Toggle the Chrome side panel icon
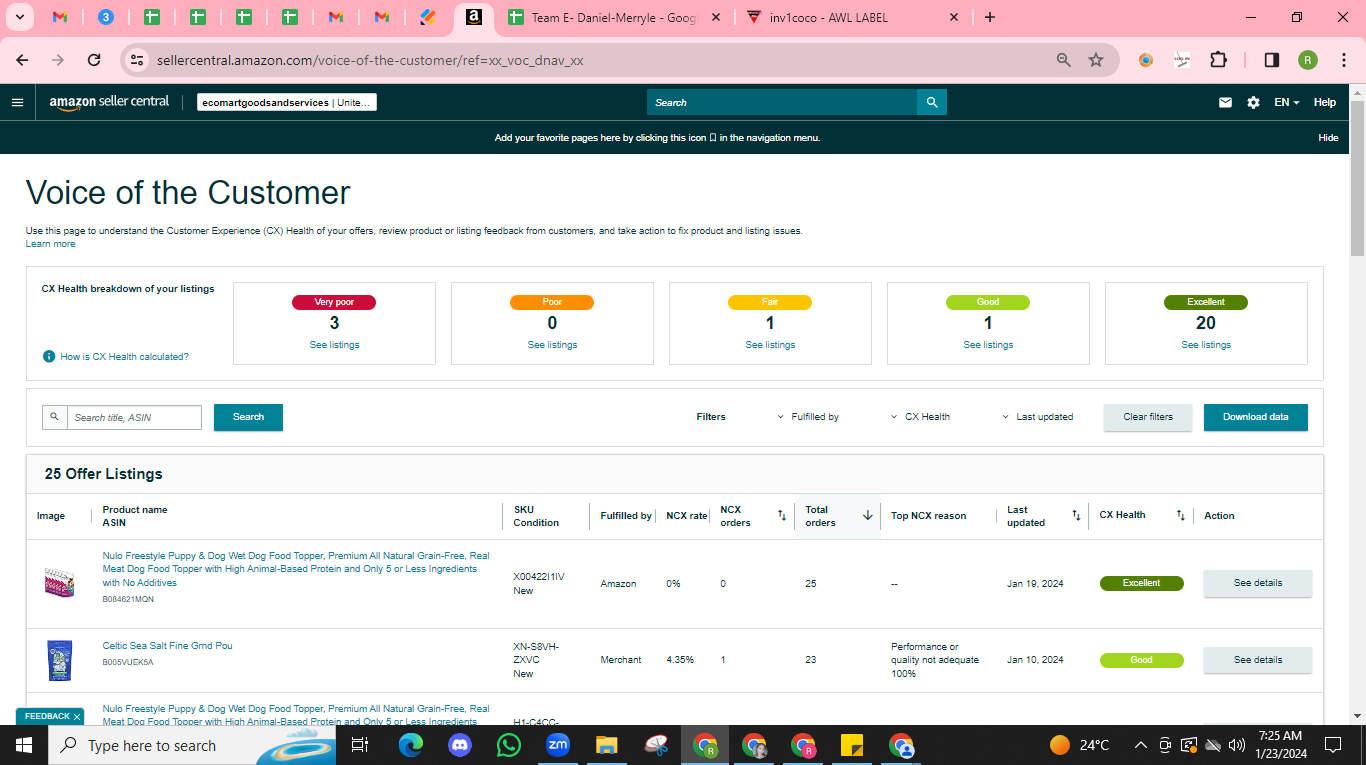The height and width of the screenshot is (765, 1366). (1271, 60)
